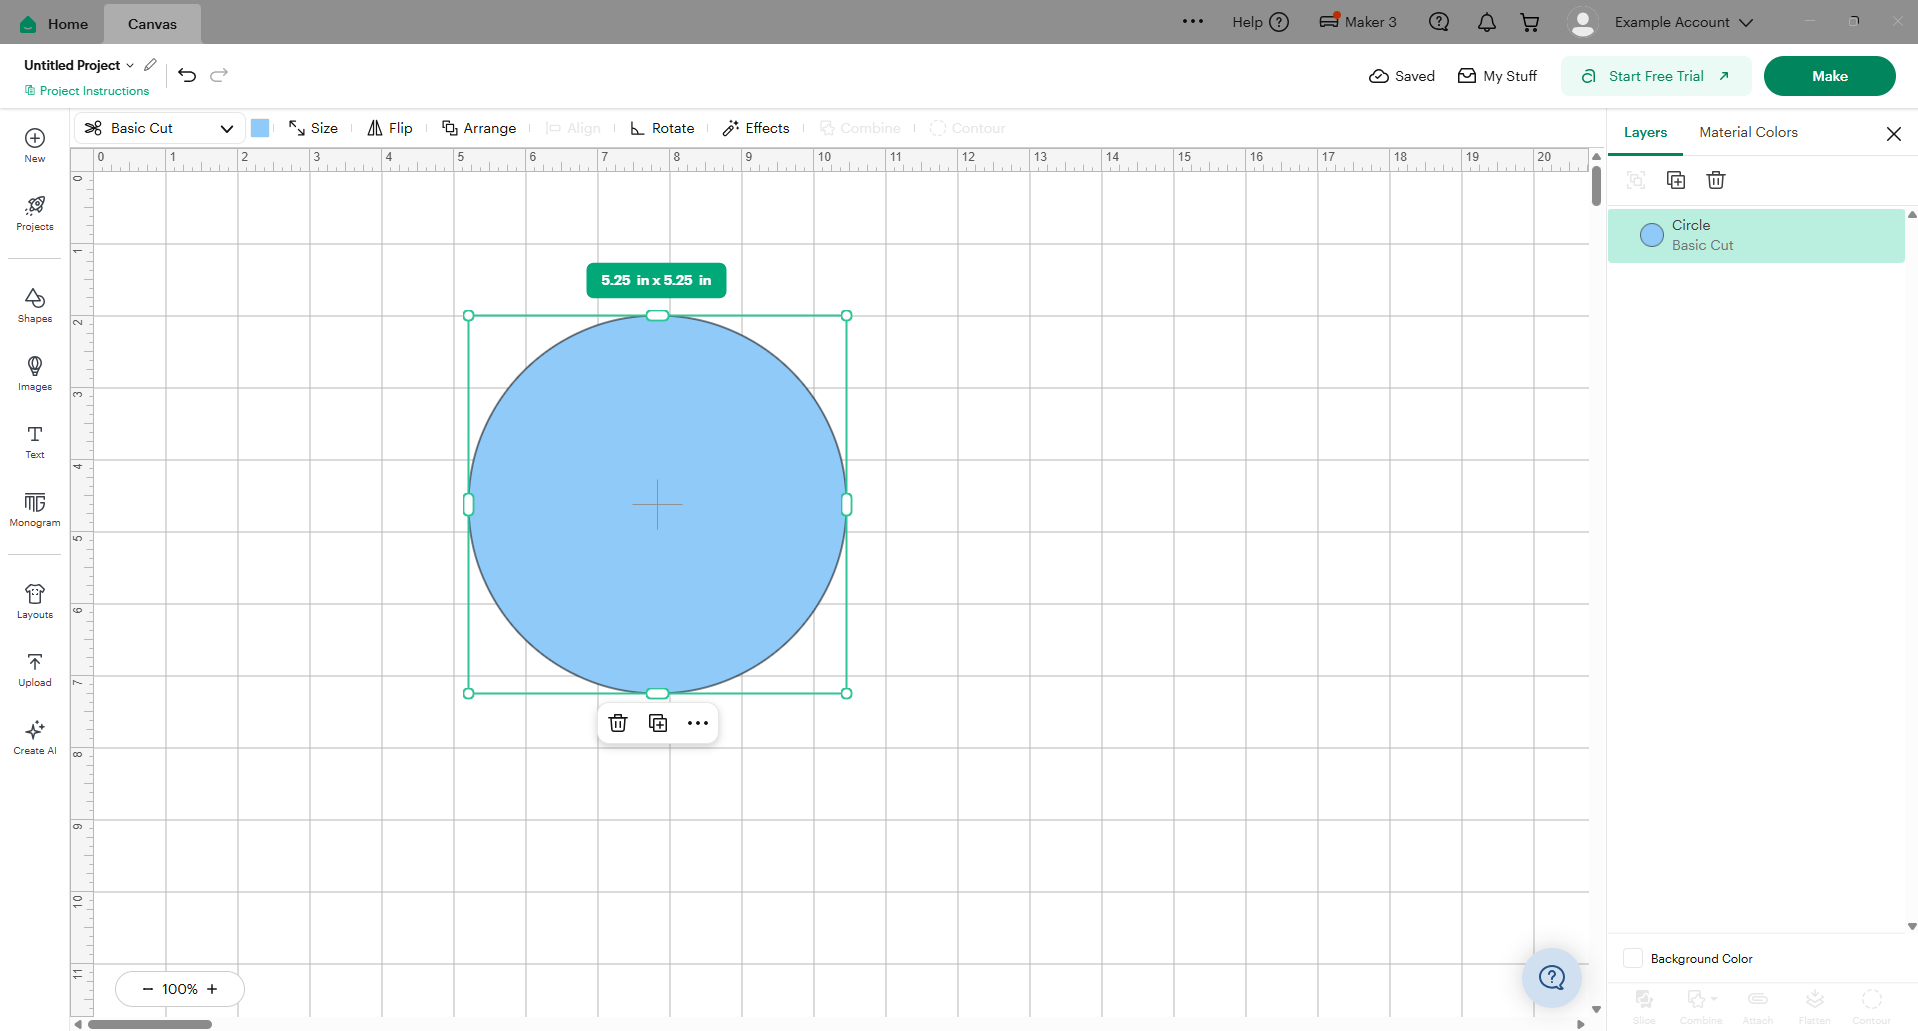Open Create AI tool
The image size is (1918, 1031).
click(x=35, y=737)
